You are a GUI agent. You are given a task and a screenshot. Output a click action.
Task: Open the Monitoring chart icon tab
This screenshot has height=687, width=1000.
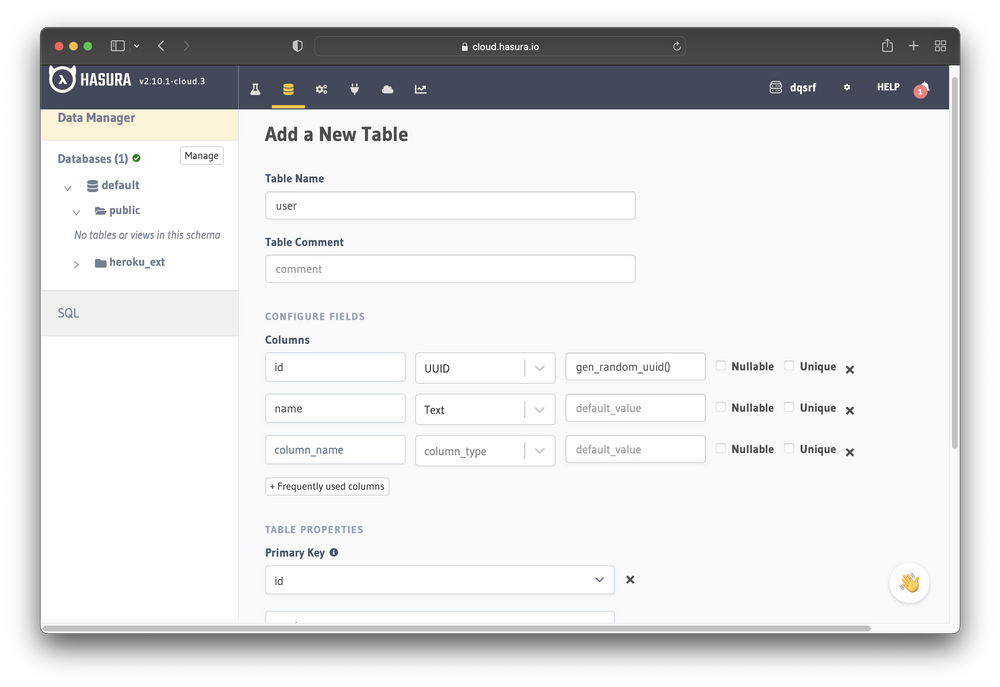420,89
